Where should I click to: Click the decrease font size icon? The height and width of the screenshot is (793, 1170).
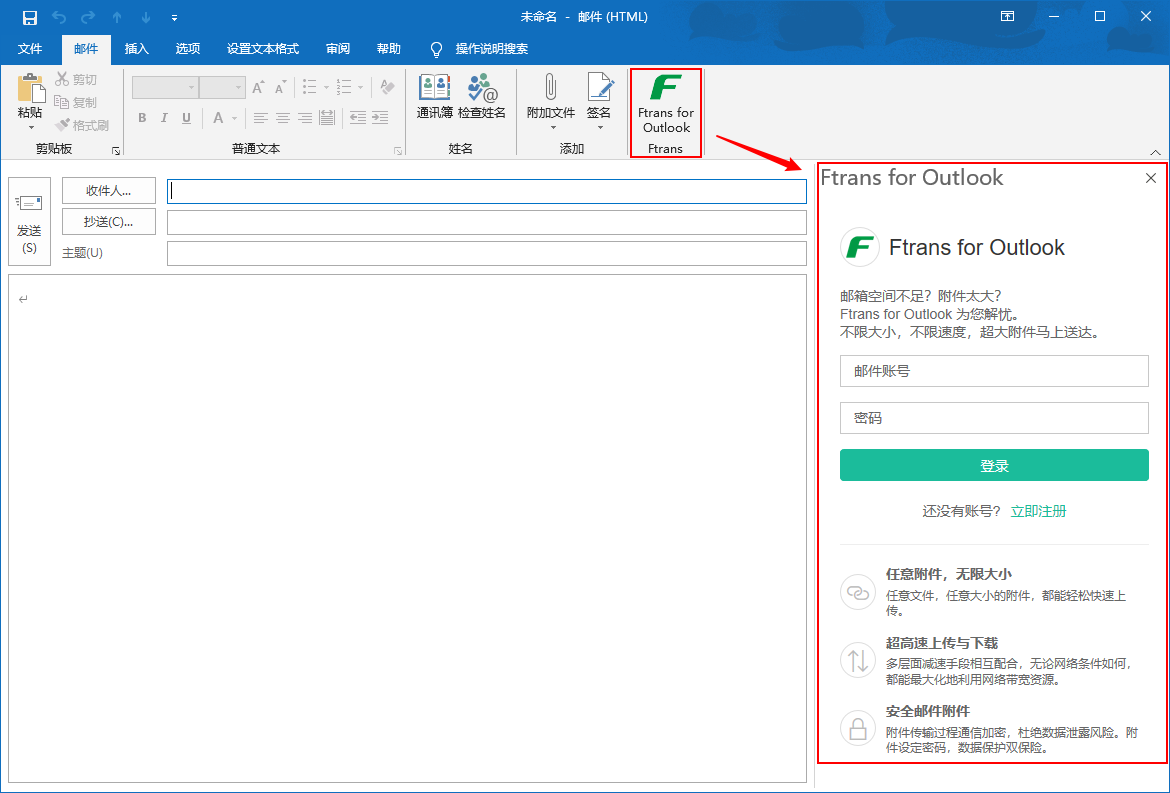click(x=281, y=87)
